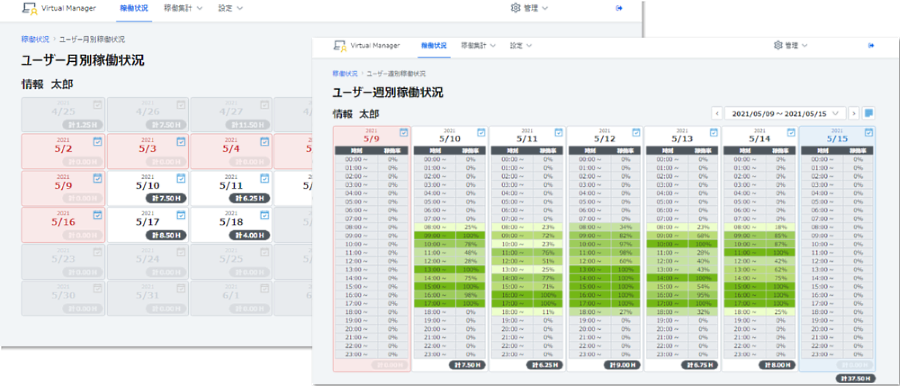
Task: Click Virtual Manager logo in the weekly window
Action: tap(367, 45)
